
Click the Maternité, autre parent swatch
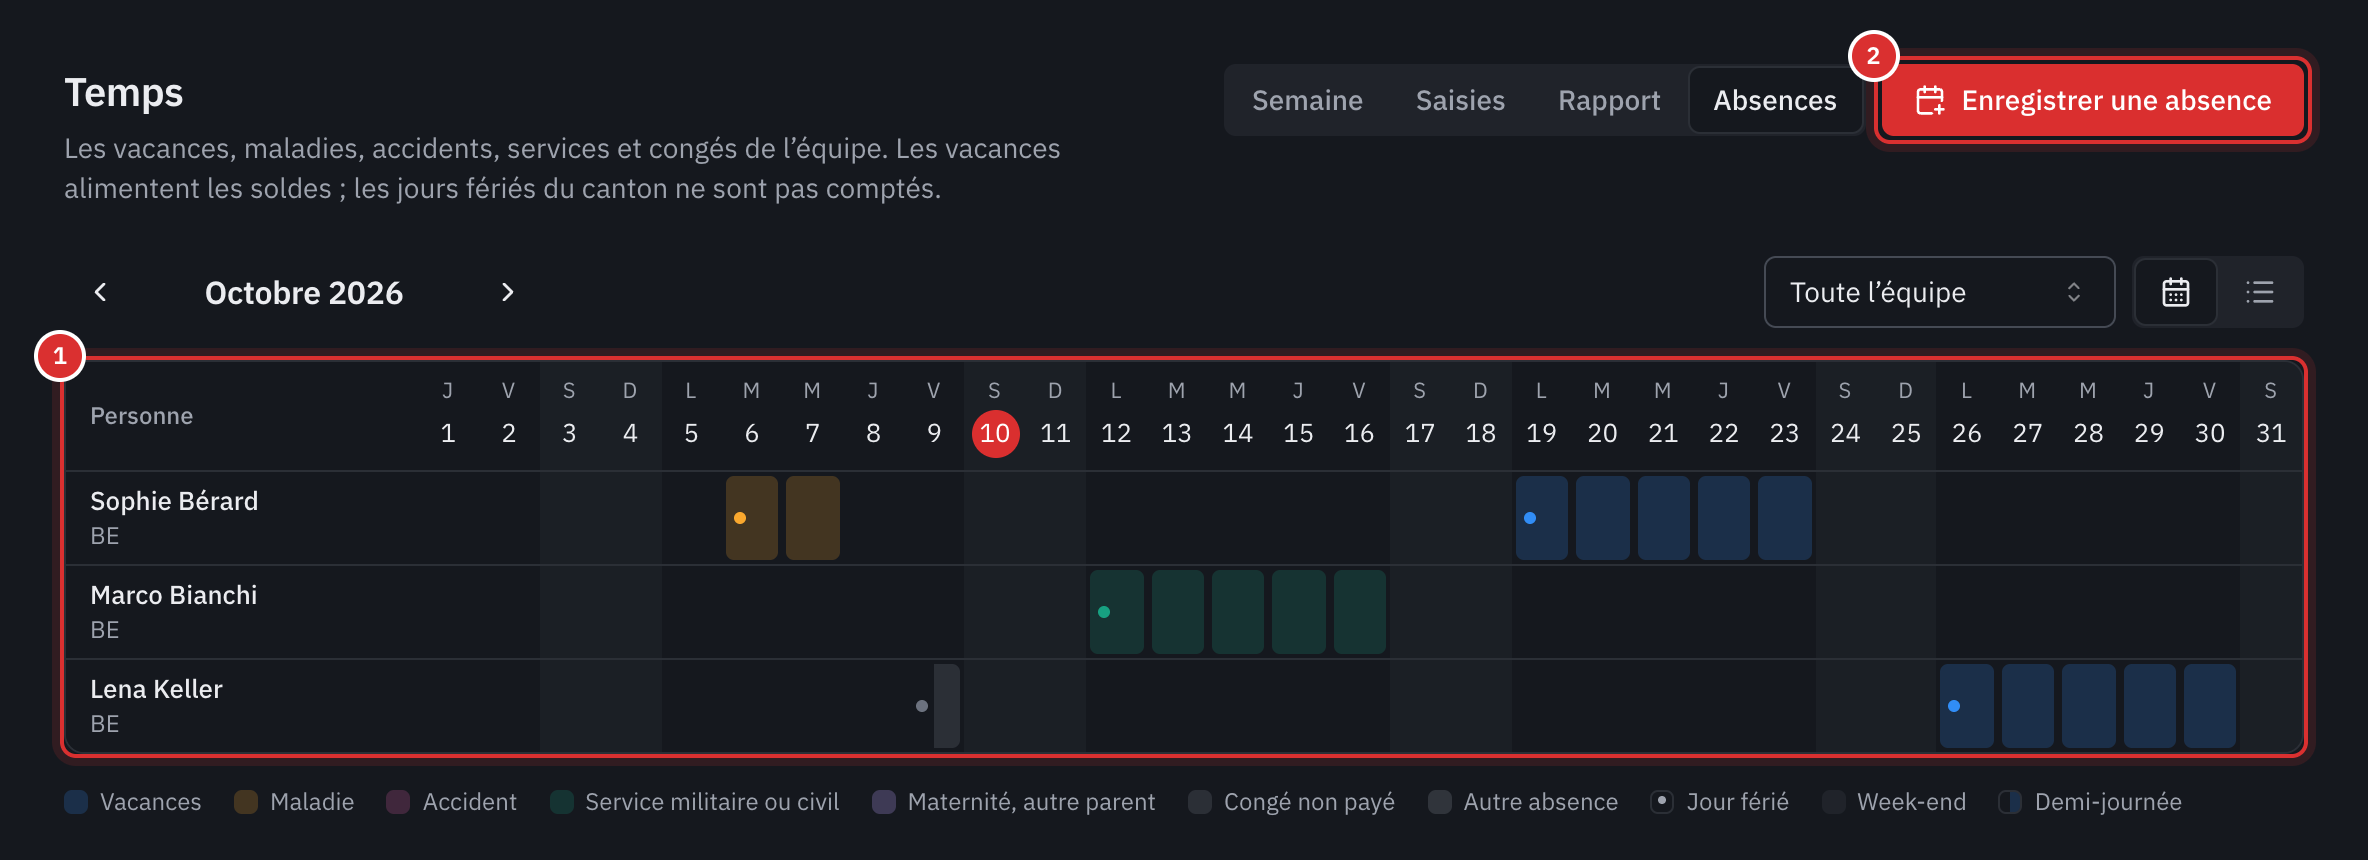point(884,802)
